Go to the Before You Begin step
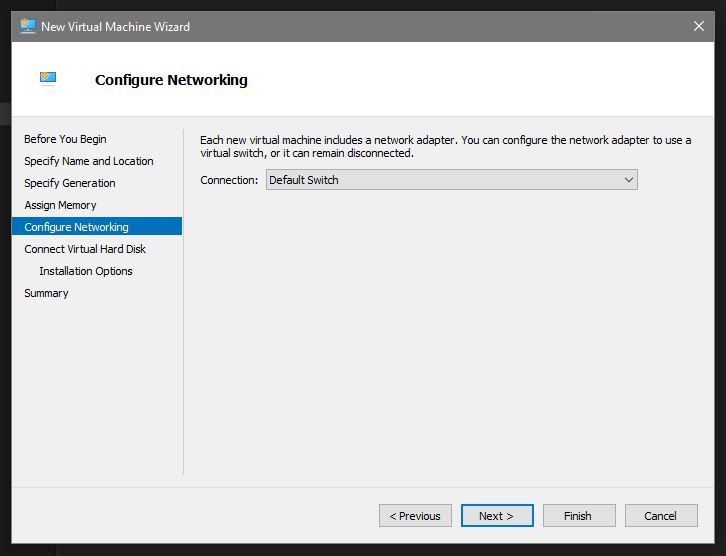Screen dimensions: 726x556 point(65,139)
